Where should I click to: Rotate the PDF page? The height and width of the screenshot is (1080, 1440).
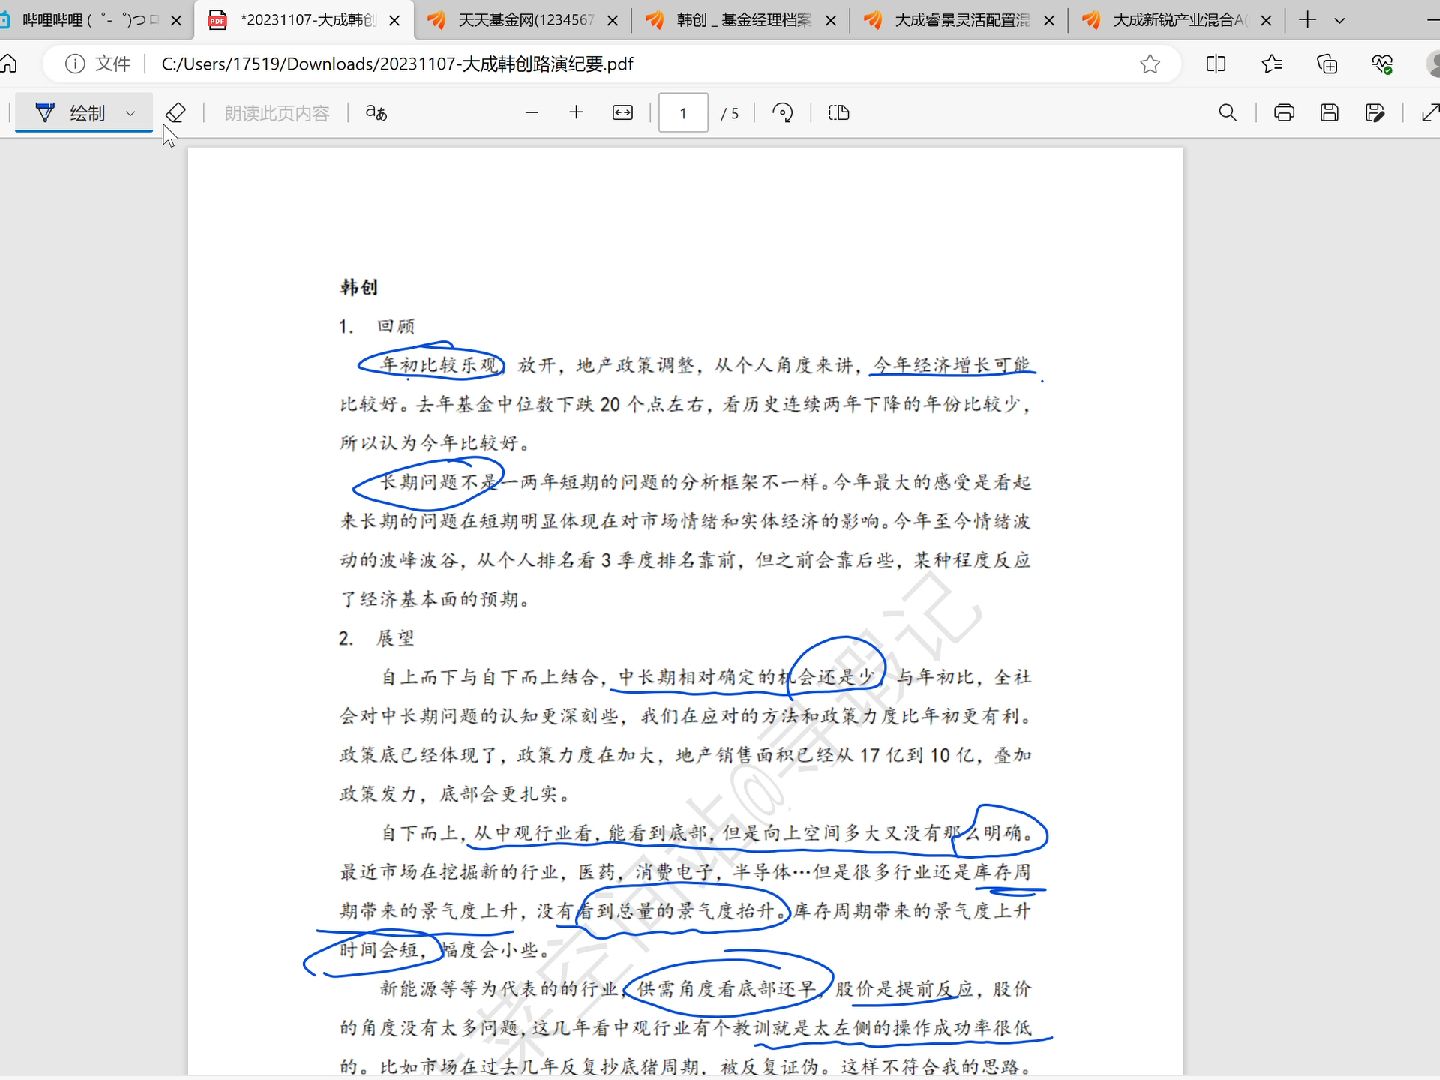[783, 113]
